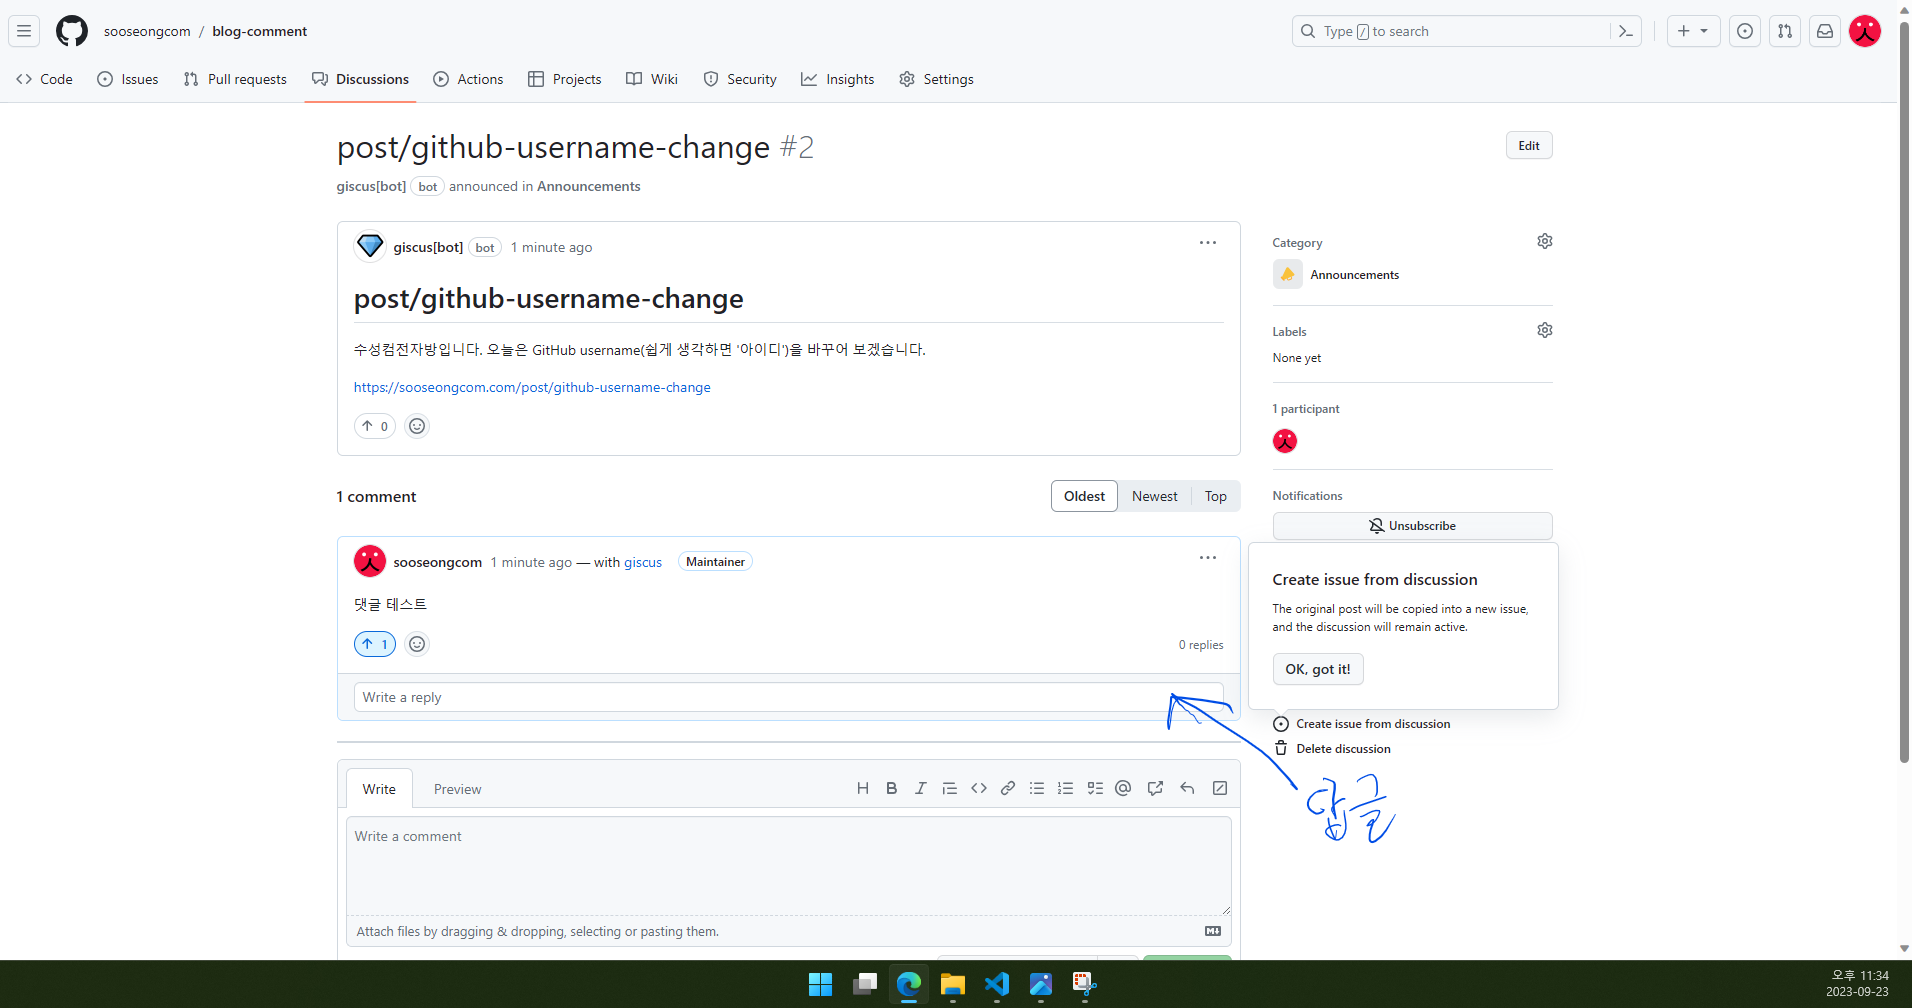Insert heading formatting in comment editor
Viewport: 1912px width, 1008px height.
click(863, 788)
